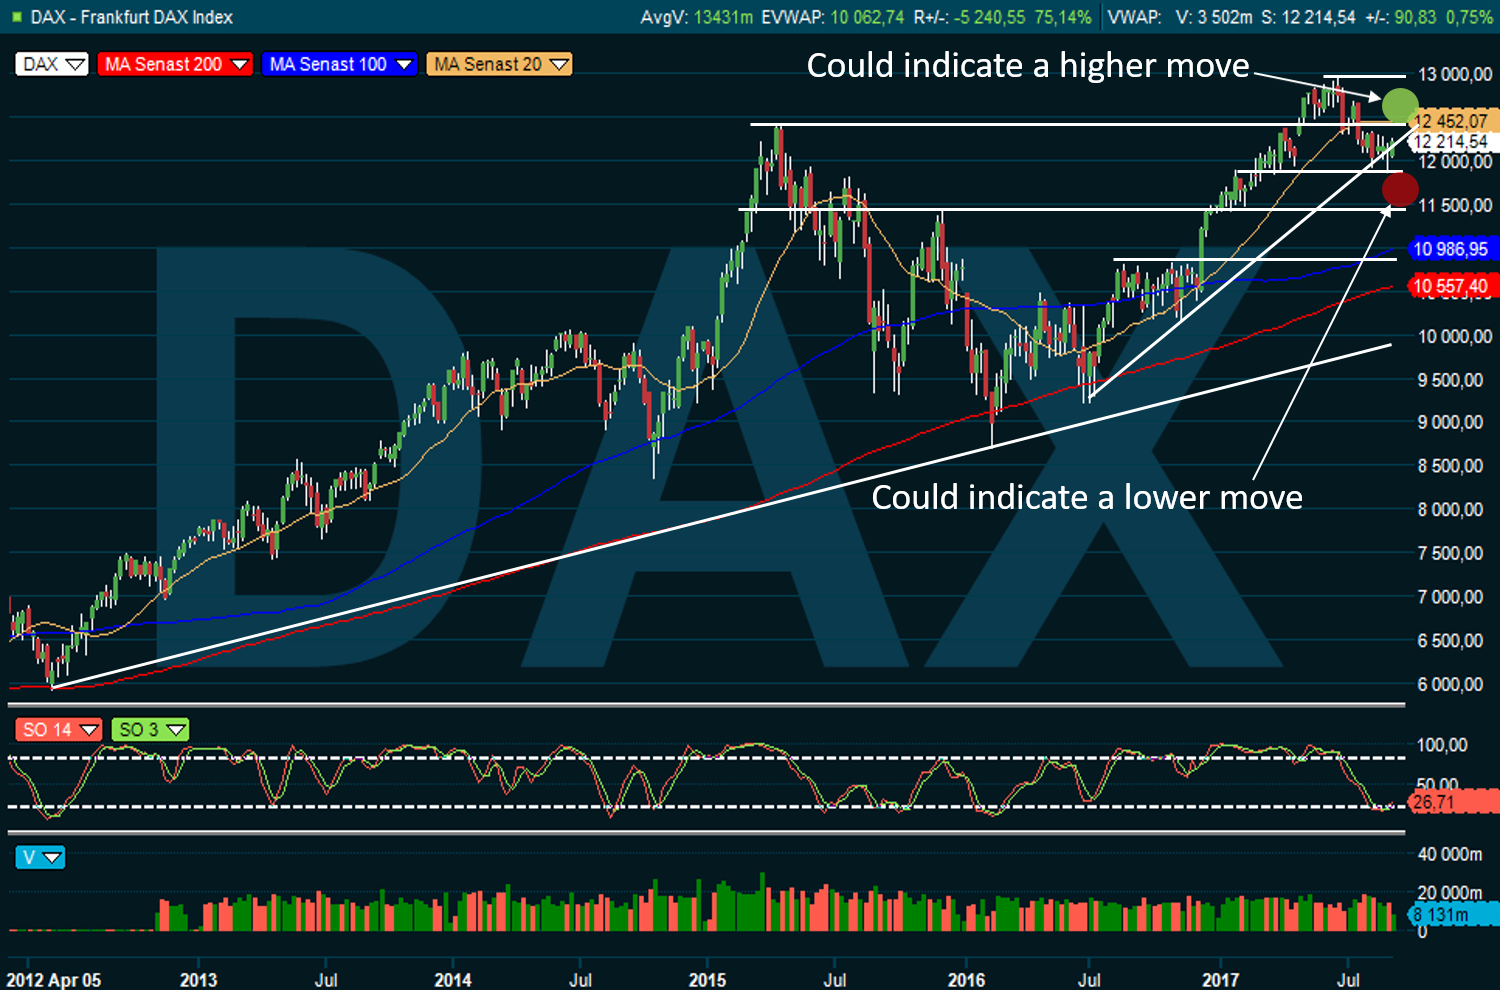Click the 2012 Apr 05 start date
This screenshot has height=990, width=1500.
point(54,979)
